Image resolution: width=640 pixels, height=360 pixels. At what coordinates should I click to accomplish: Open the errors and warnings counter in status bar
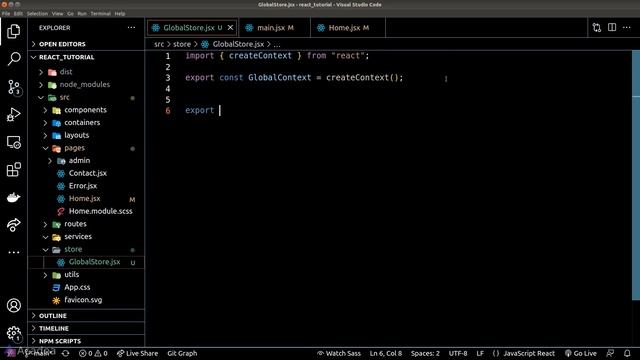(x=93, y=353)
